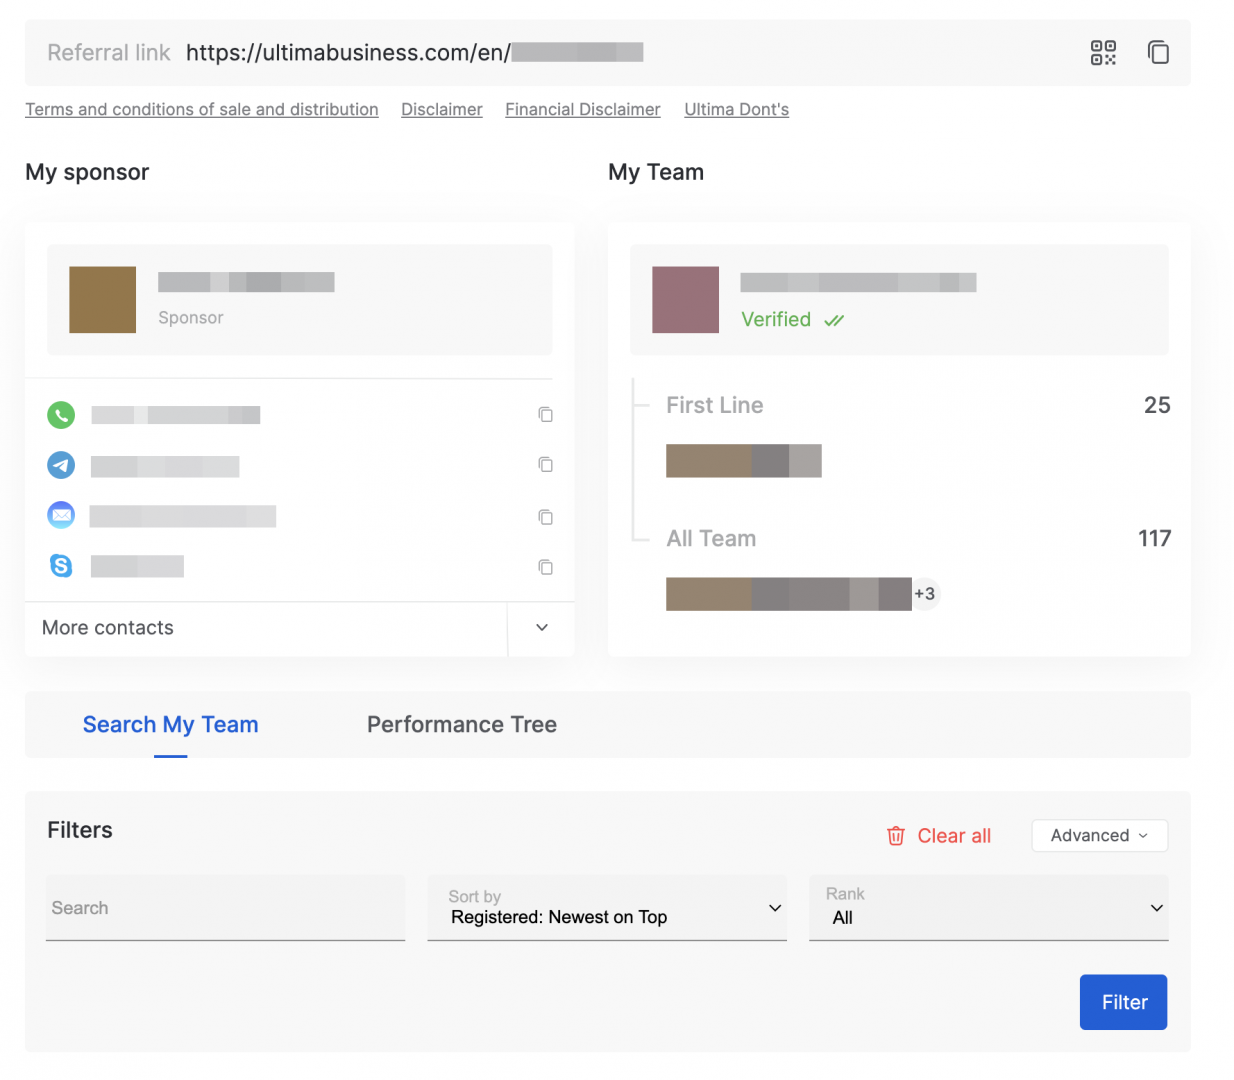
Task: Click the green phone contact icon
Action: [61, 414]
